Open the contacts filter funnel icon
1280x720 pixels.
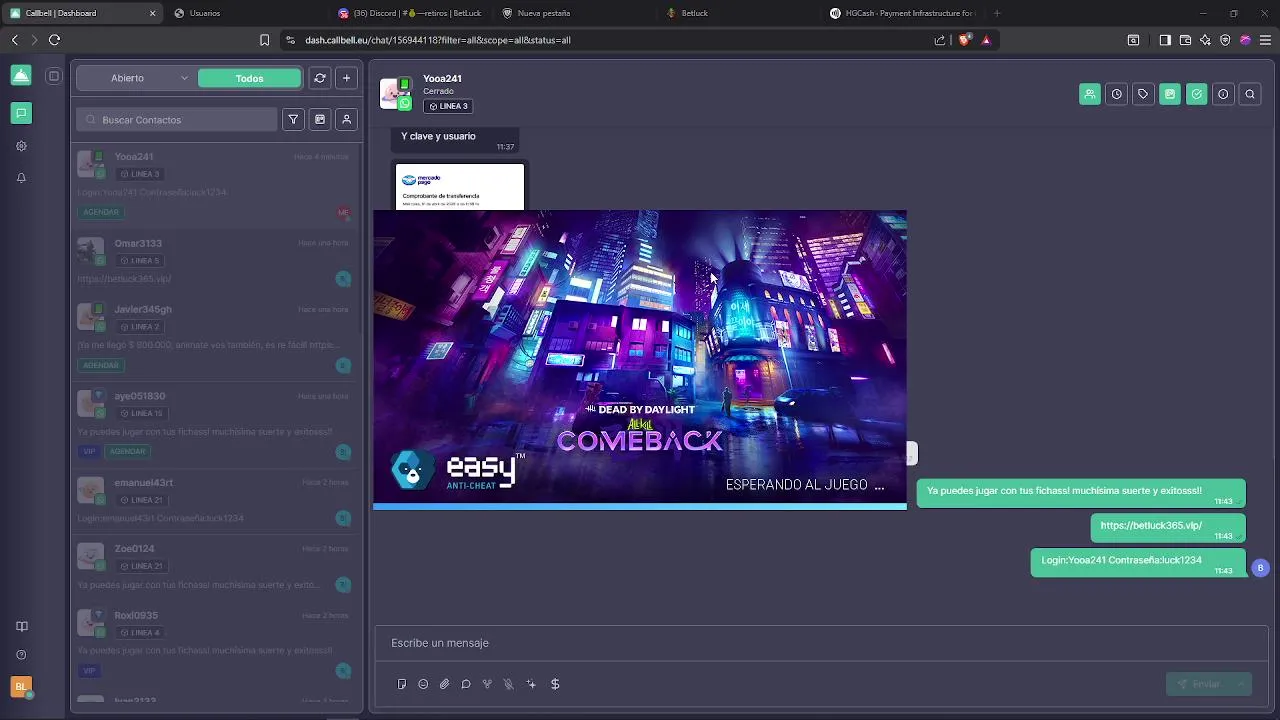click(293, 119)
